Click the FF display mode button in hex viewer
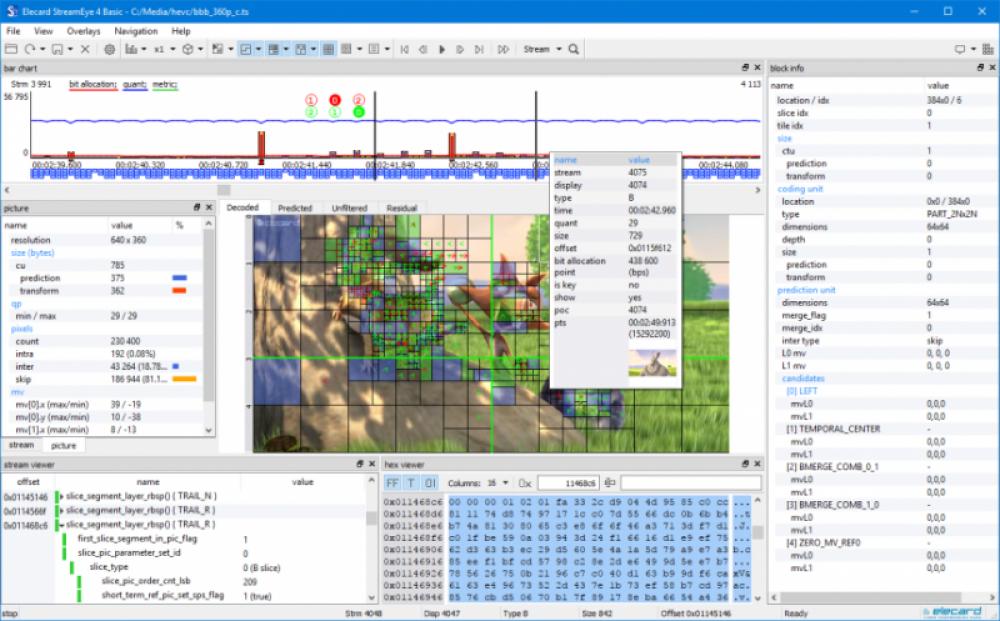Image resolution: width=1000 pixels, height=621 pixels. pos(392,482)
